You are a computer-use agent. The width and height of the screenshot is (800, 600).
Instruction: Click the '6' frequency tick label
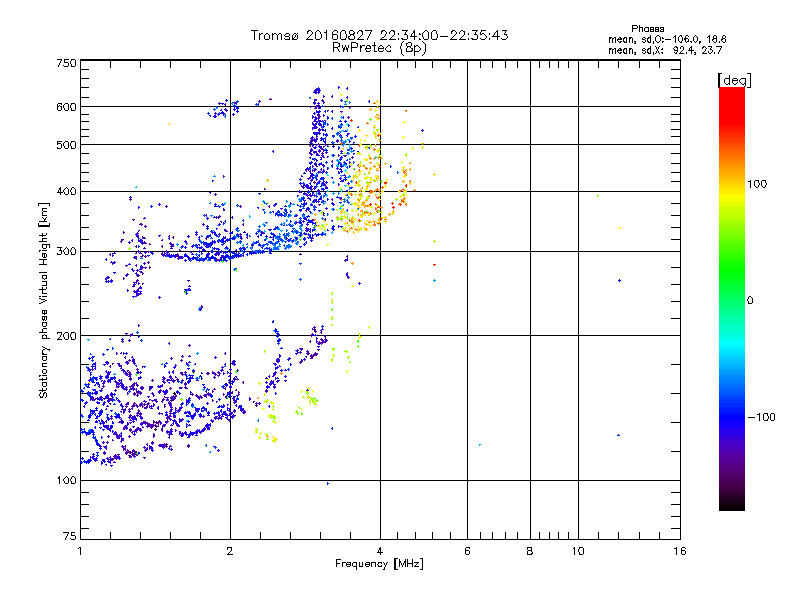click(x=467, y=551)
